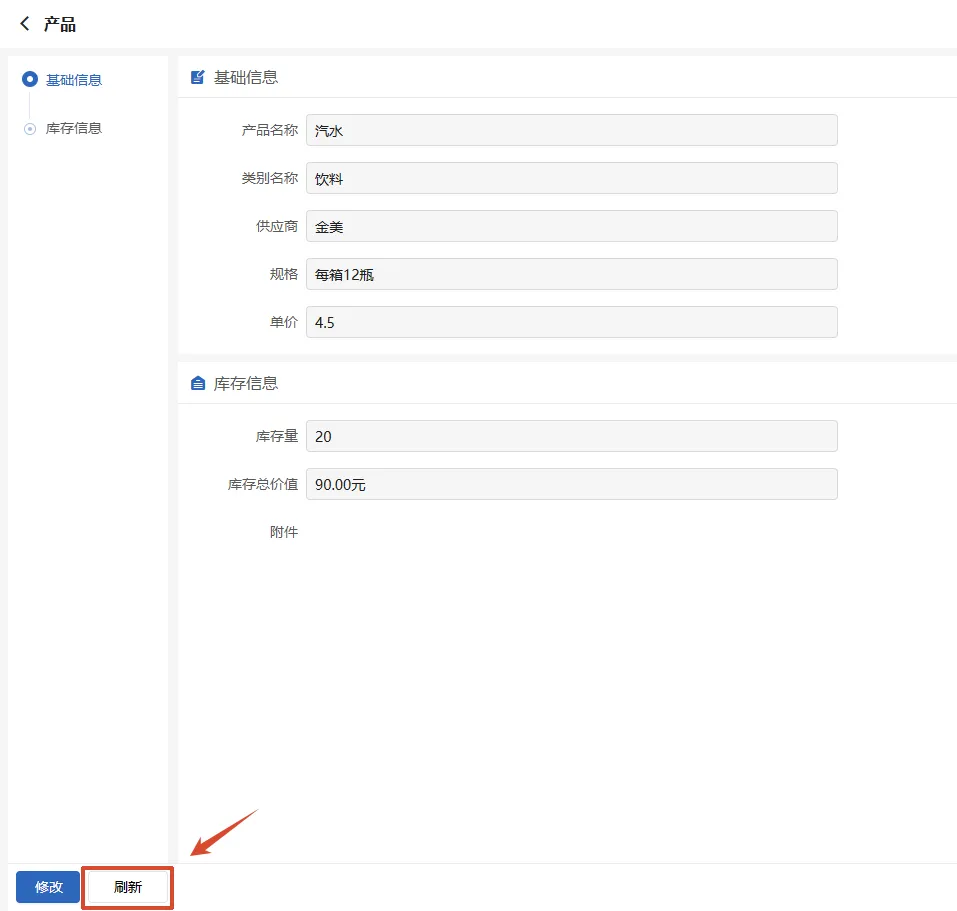Click the 附件 label

[284, 532]
